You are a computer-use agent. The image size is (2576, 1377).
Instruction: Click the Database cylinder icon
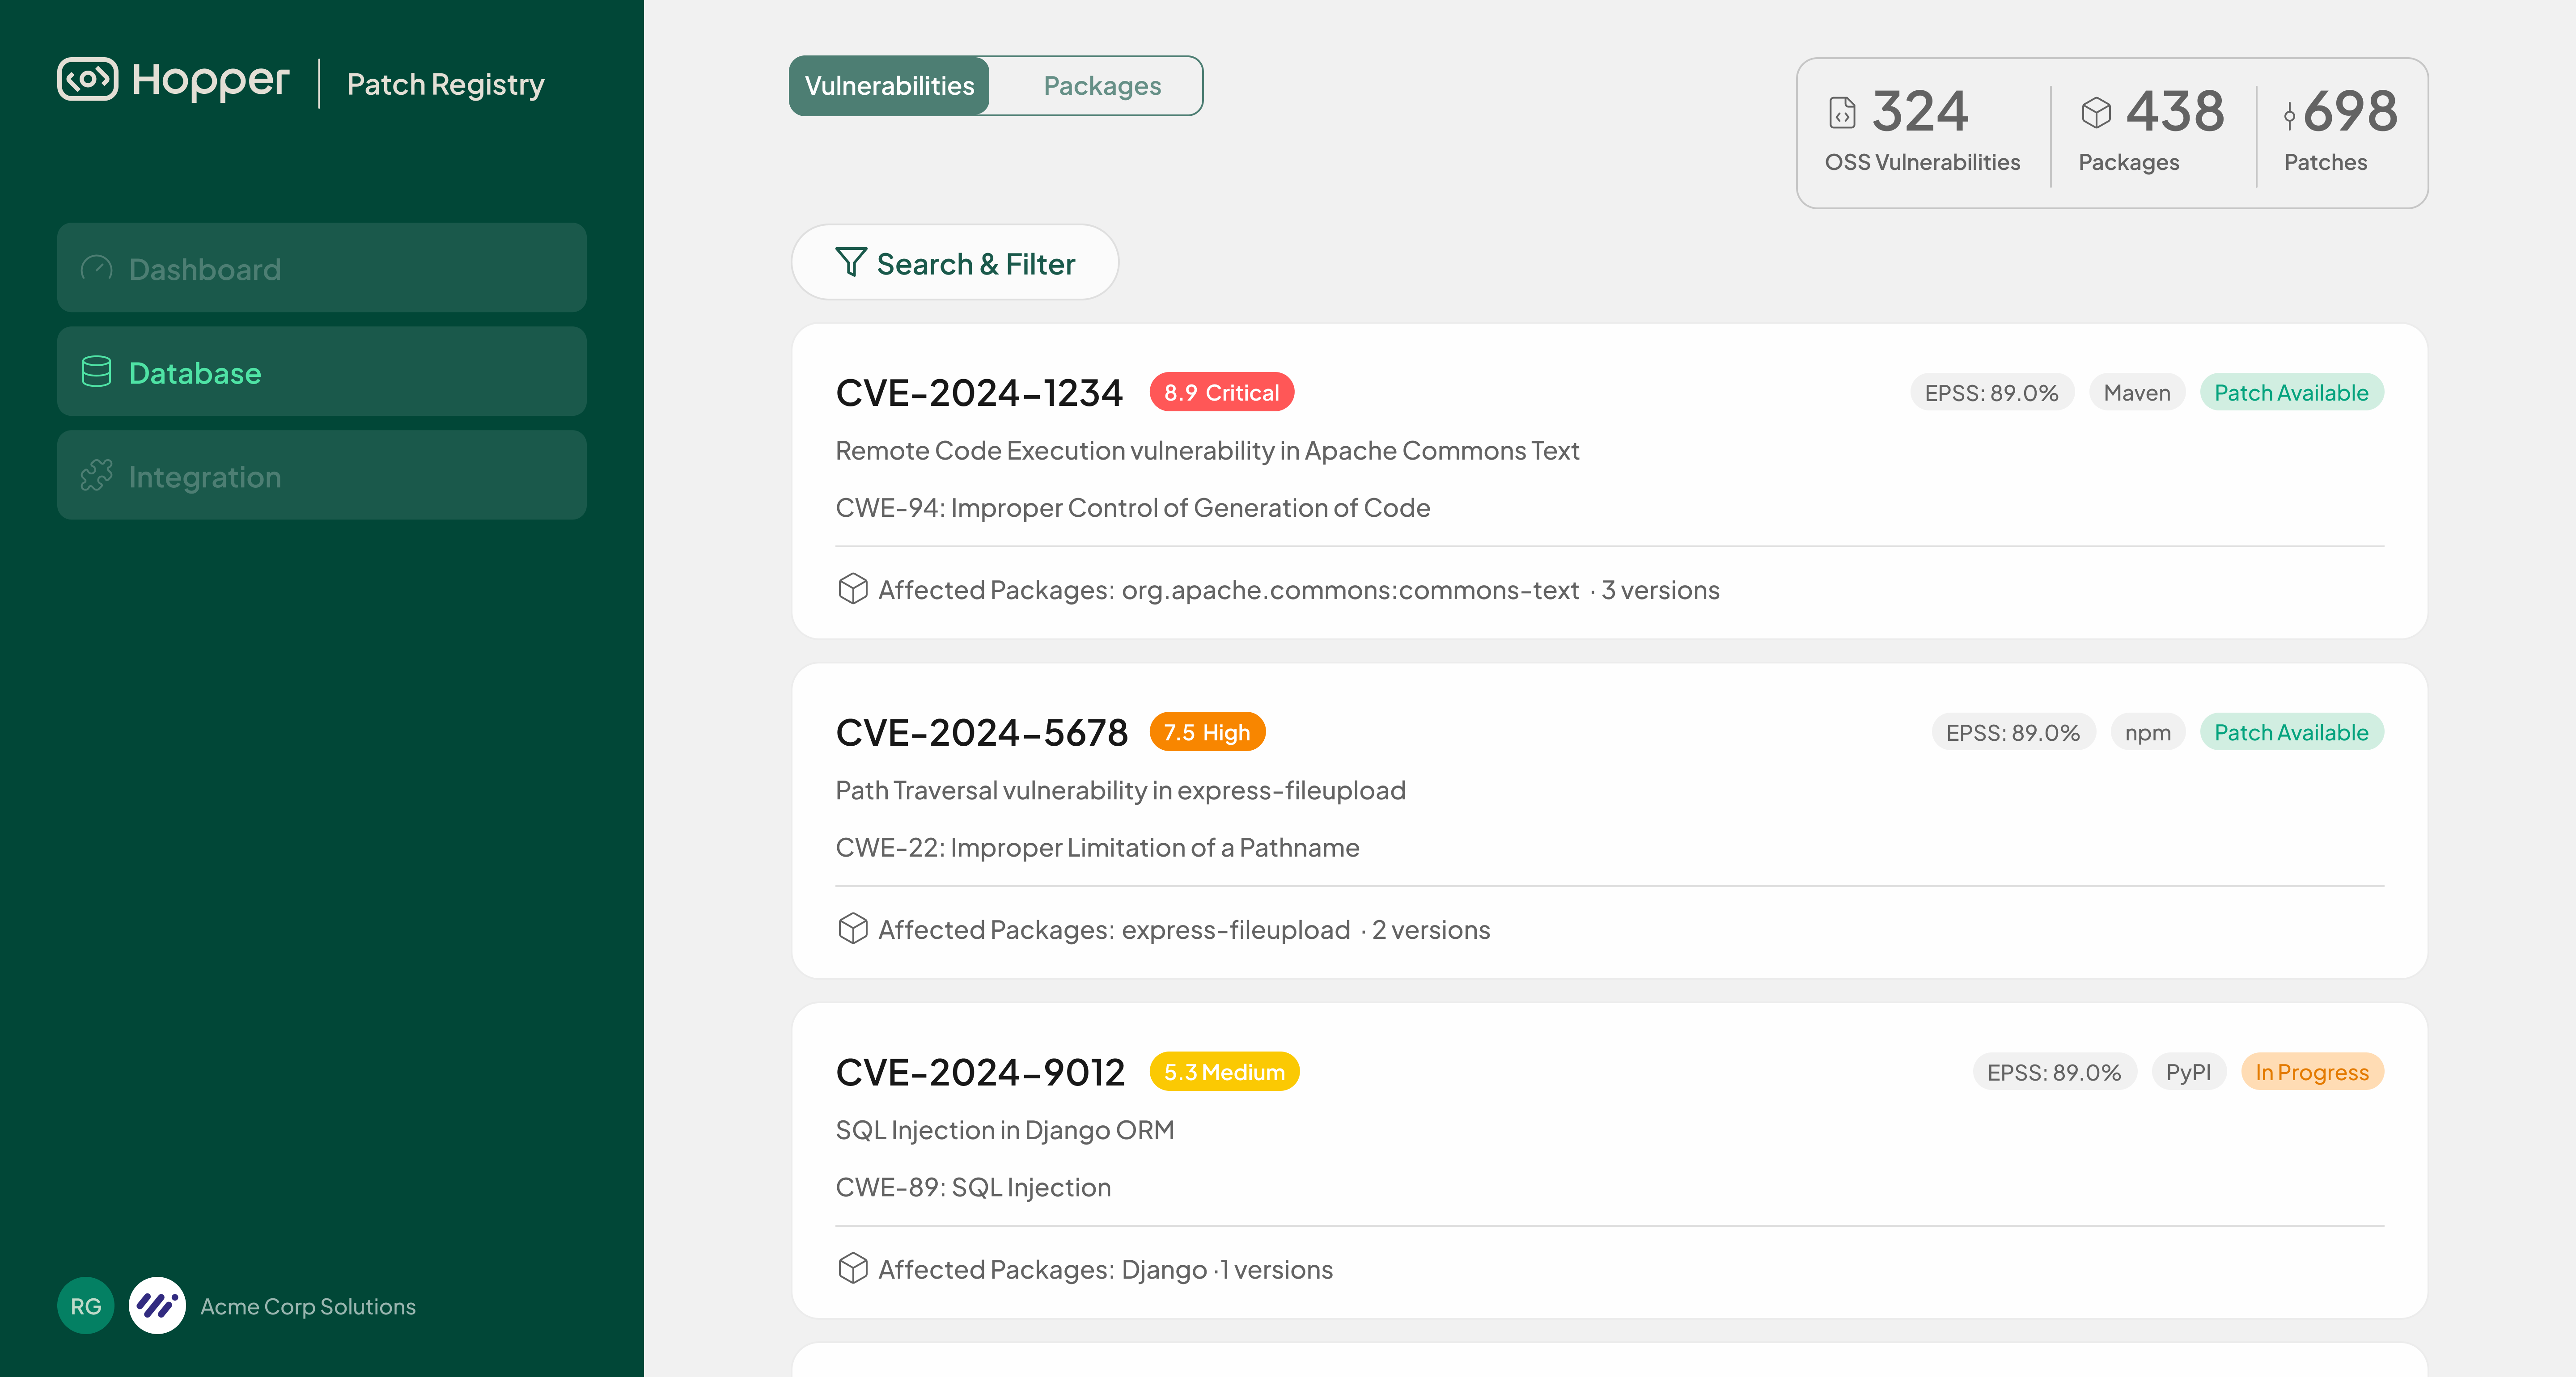tap(96, 372)
